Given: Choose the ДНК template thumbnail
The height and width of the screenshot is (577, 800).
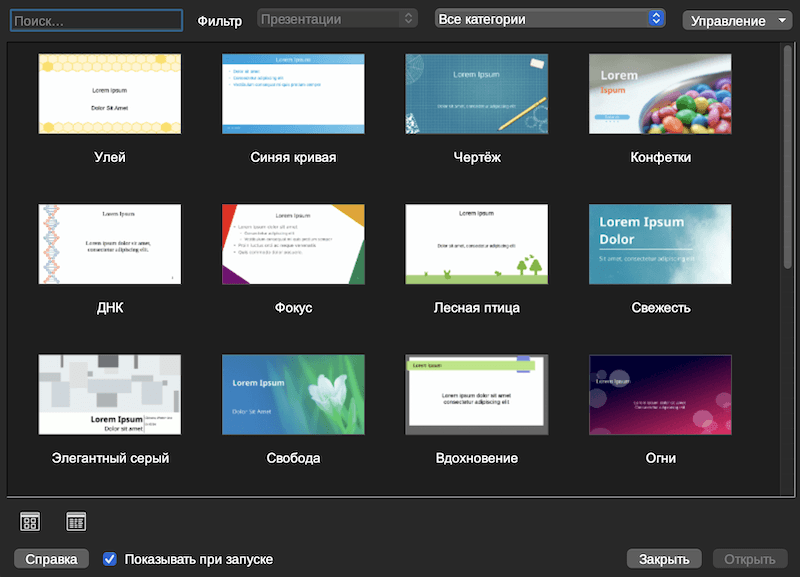Looking at the screenshot, I should click(110, 245).
